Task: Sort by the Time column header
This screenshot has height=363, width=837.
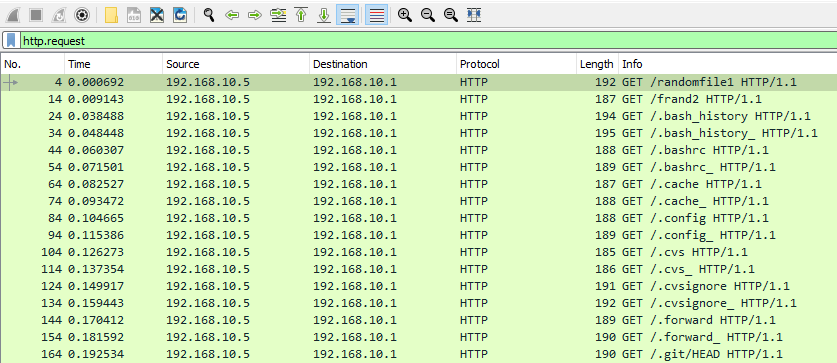Action: tap(114, 64)
